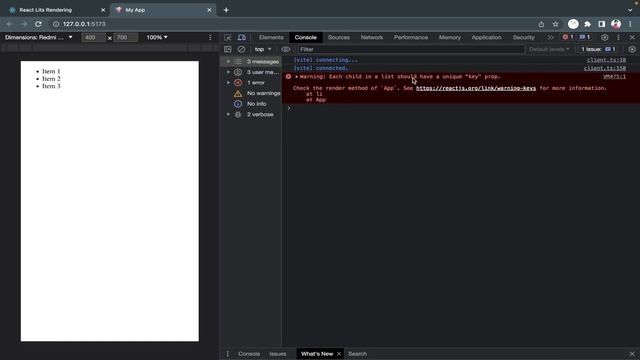This screenshot has height=360, width=640.
Task: Open the Console tab in the drawer
Action: click(249, 354)
